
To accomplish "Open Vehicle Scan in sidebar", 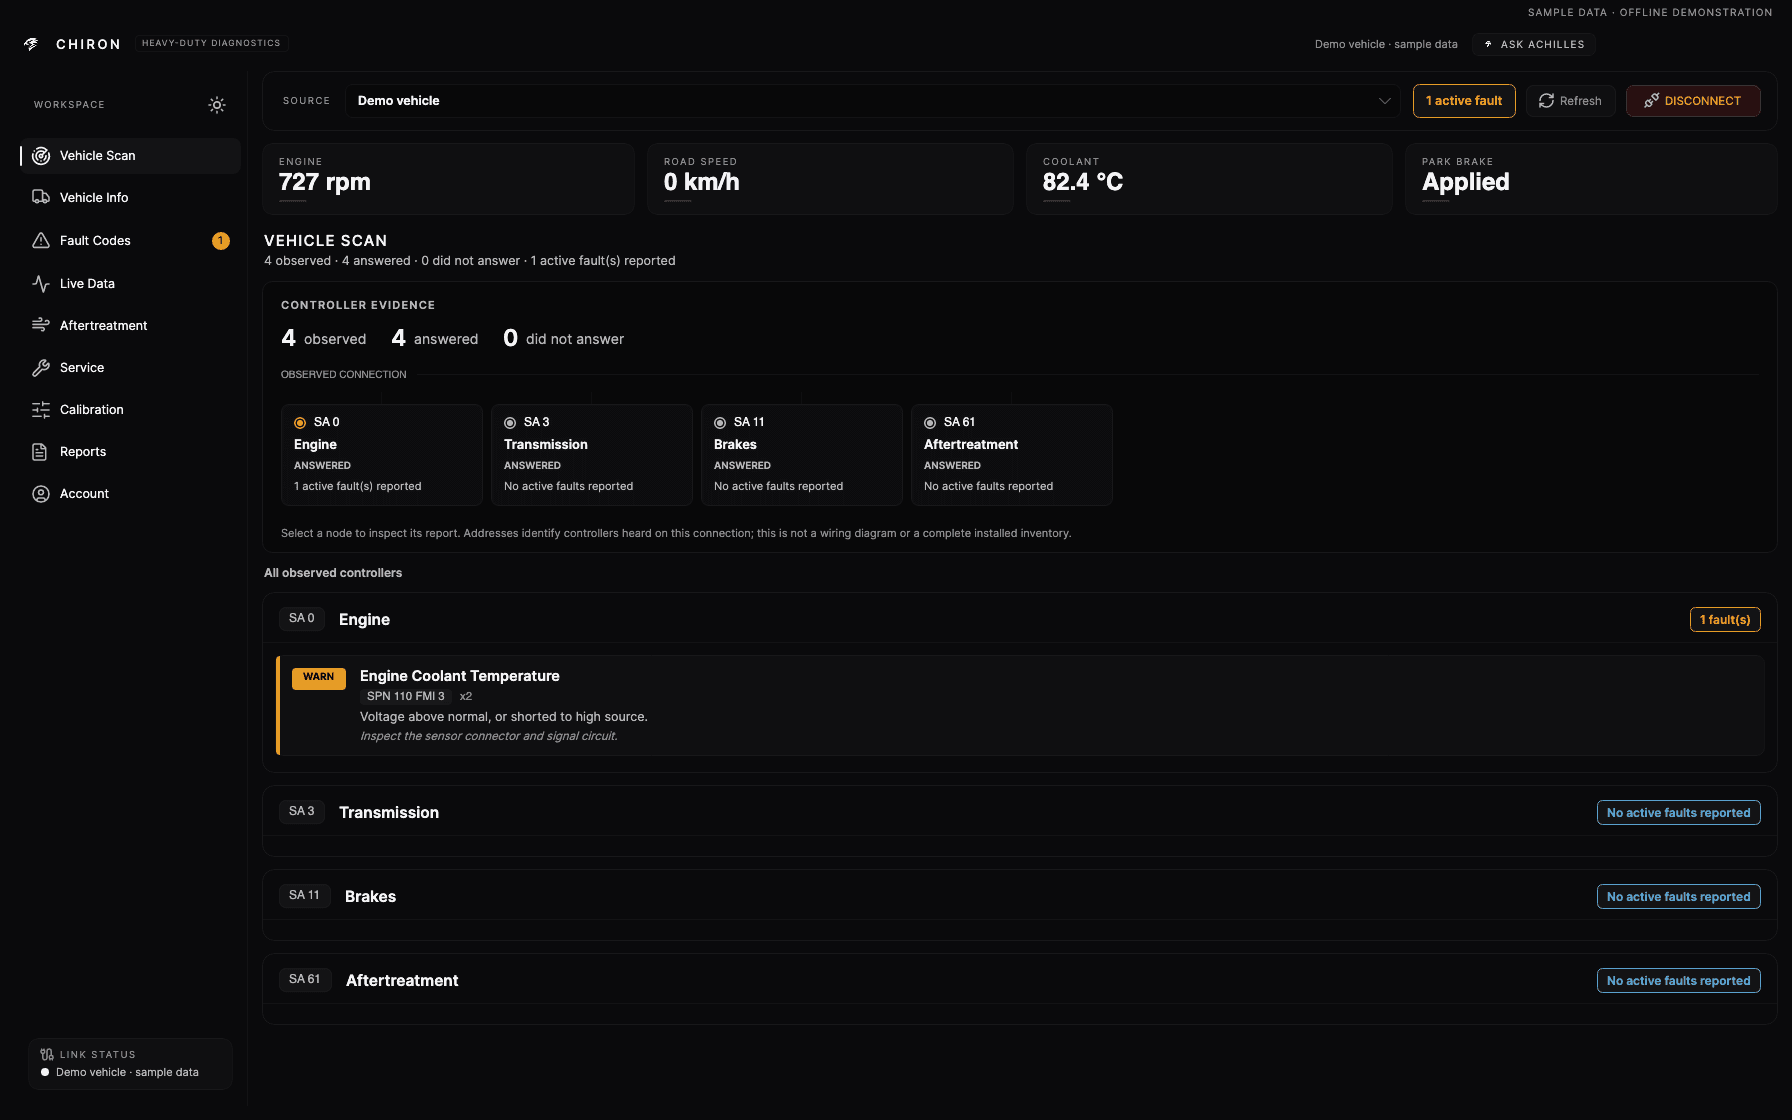I will tap(130, 156).
